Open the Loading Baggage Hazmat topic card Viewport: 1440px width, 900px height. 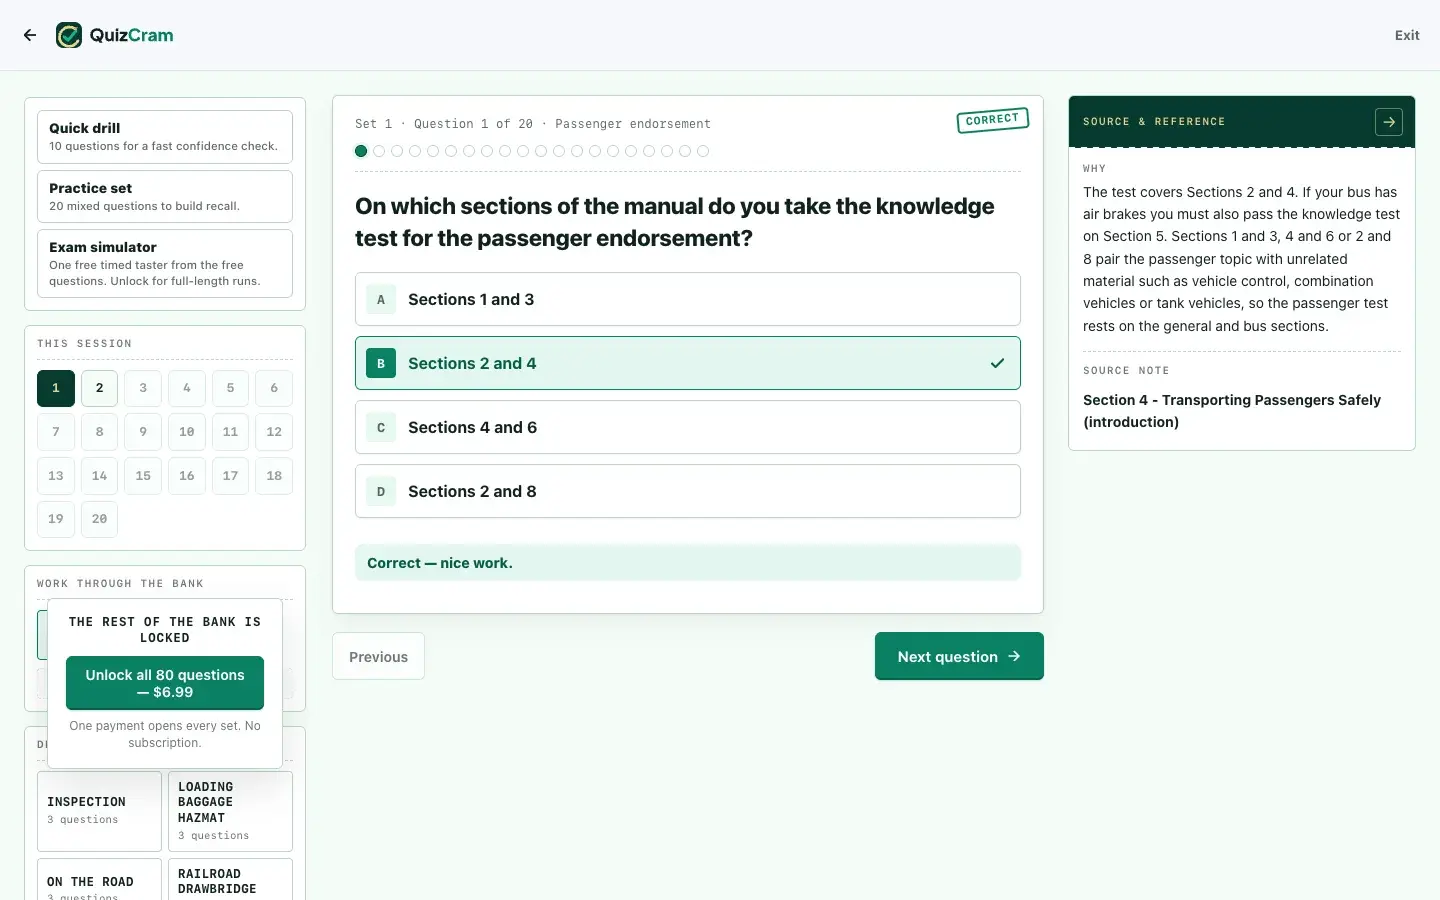(x=230, y=811)
